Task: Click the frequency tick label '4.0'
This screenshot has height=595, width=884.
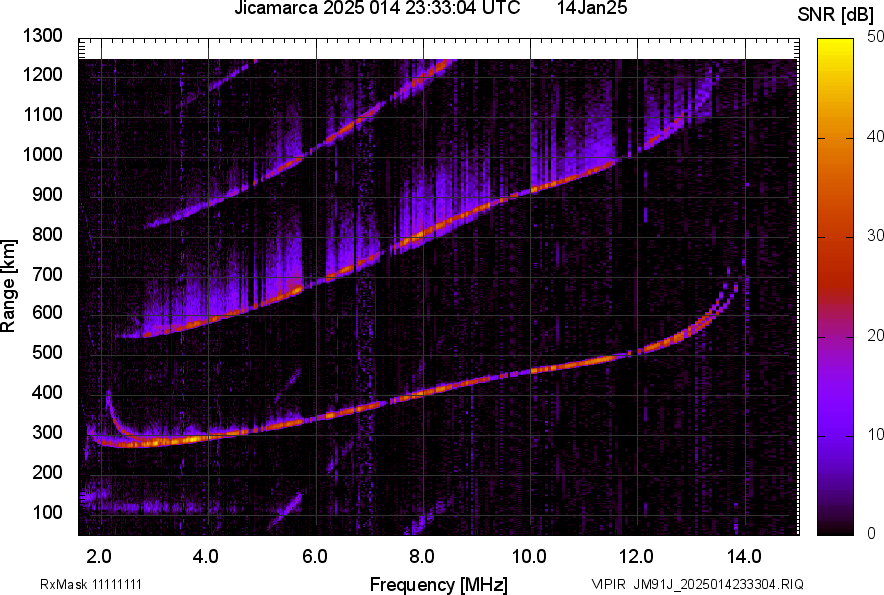Action: 206,557
